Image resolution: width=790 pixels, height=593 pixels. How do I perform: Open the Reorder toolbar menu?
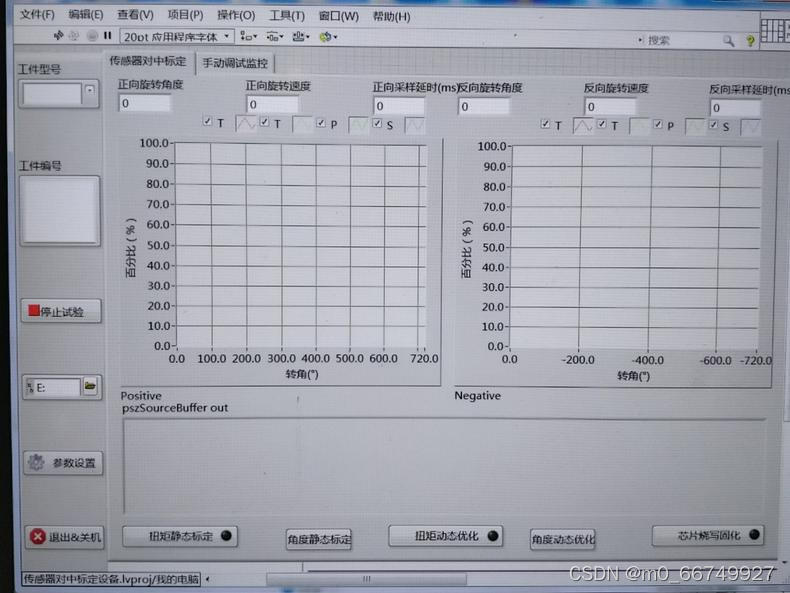(328, 37)
